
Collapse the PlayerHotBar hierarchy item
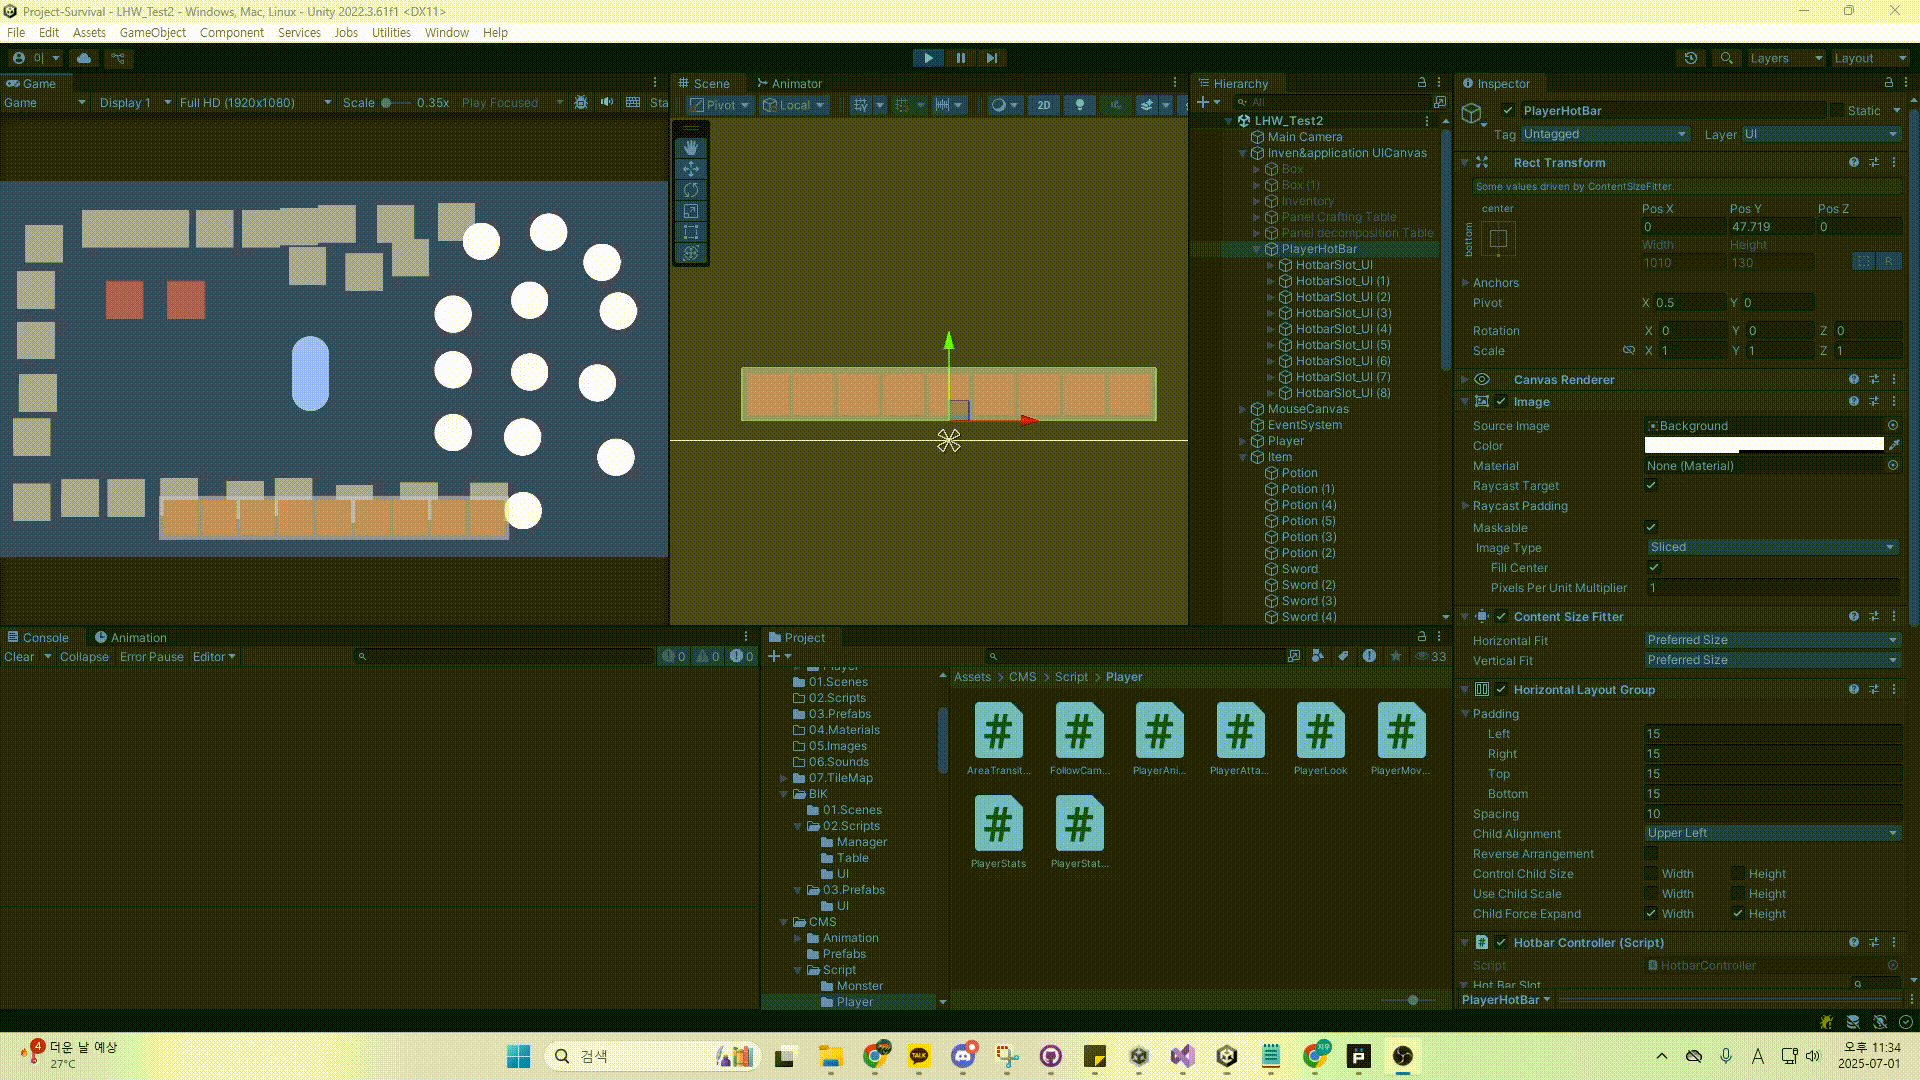tap(1257, 249)
